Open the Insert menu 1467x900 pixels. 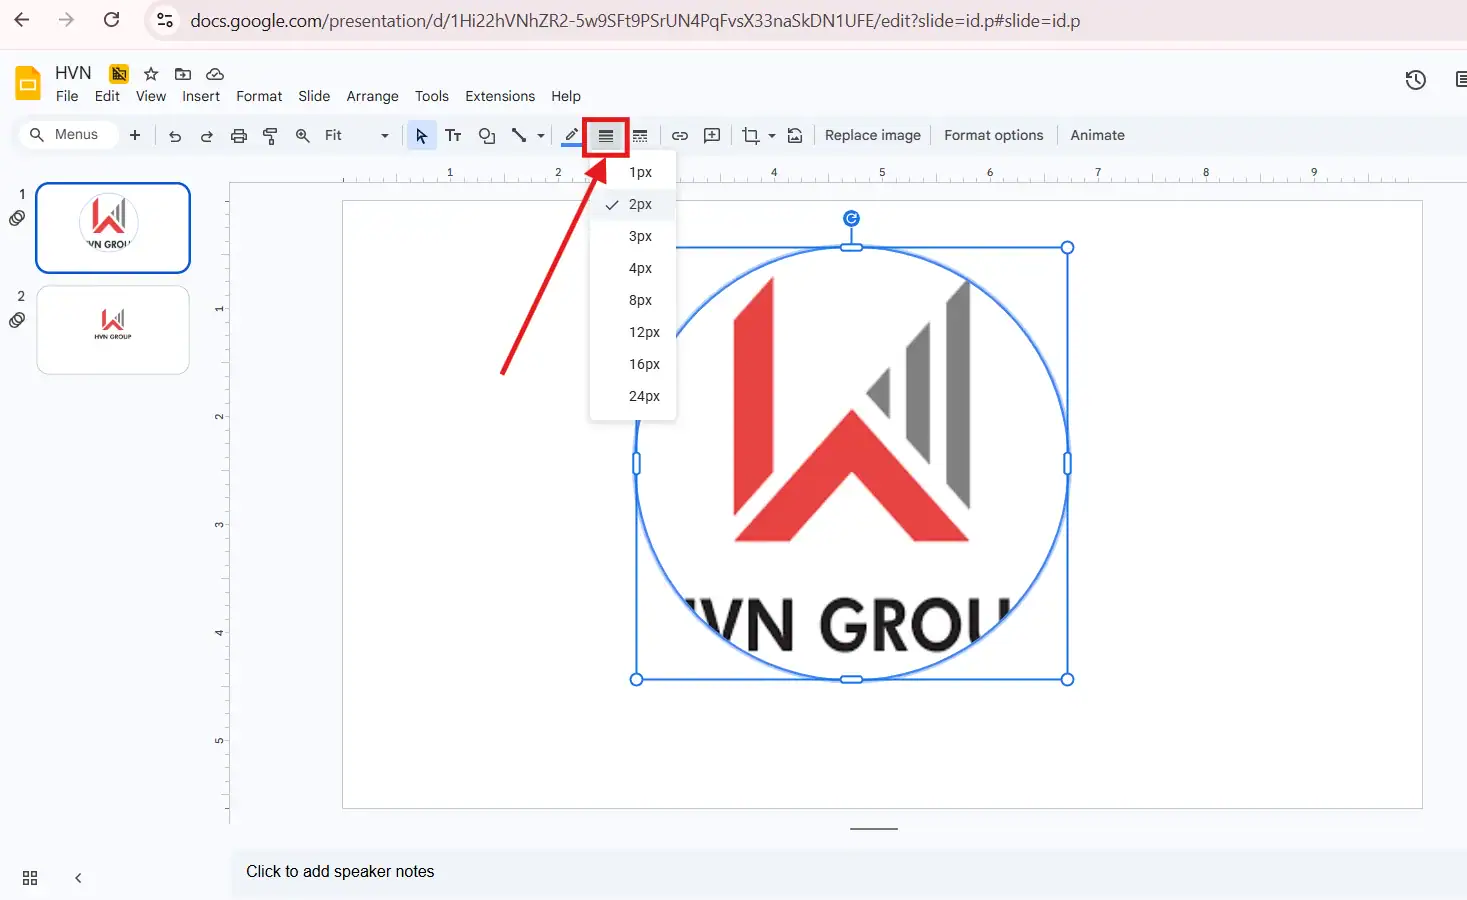(201, 96)
